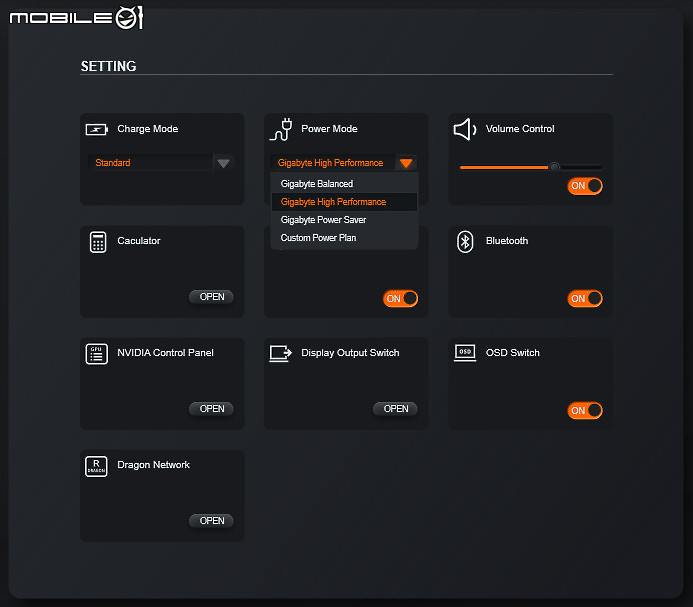Select Gigabyte Balanced power plan

344,183
